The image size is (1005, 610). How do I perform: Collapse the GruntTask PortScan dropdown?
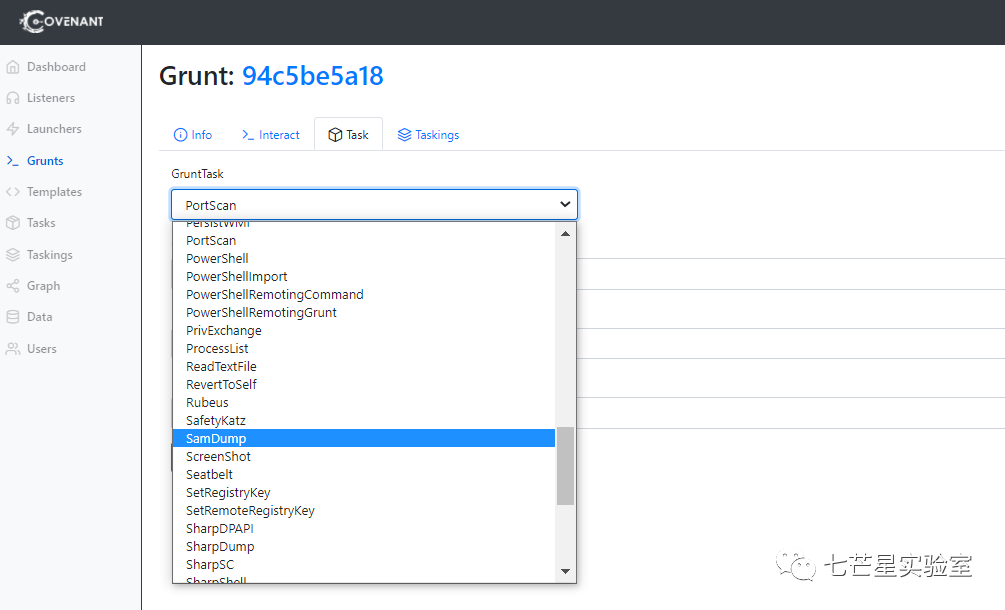click(374, 205)
